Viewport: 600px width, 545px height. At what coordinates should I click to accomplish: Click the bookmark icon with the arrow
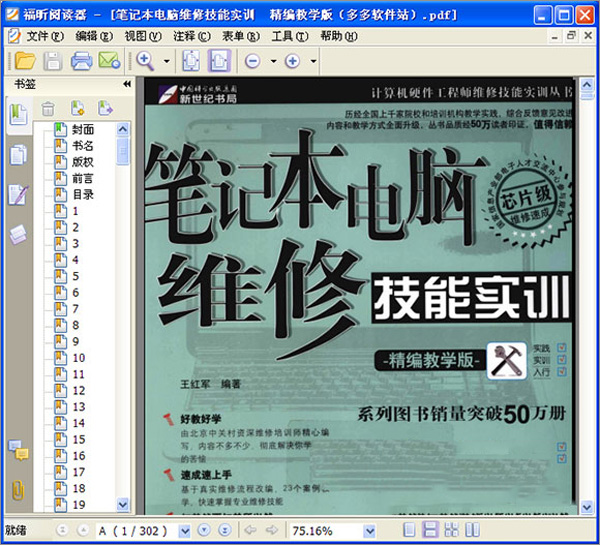(x=105, y=108)
